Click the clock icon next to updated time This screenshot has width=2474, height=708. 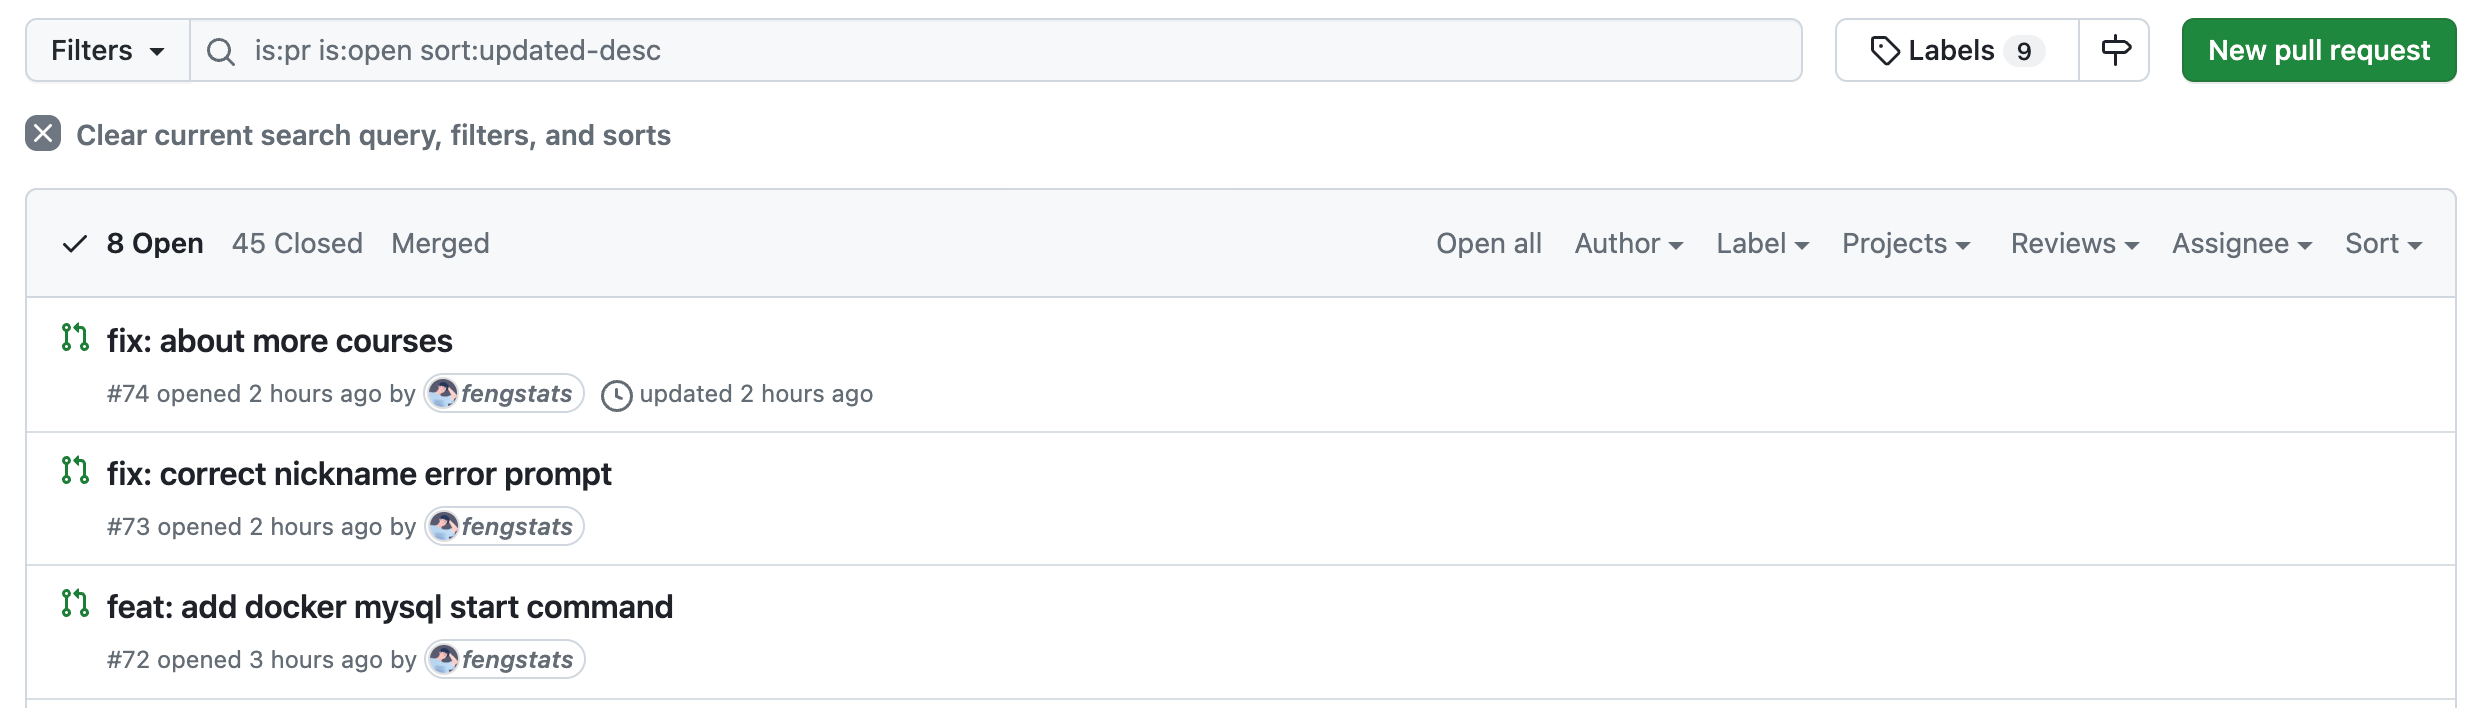coord(616,395)
